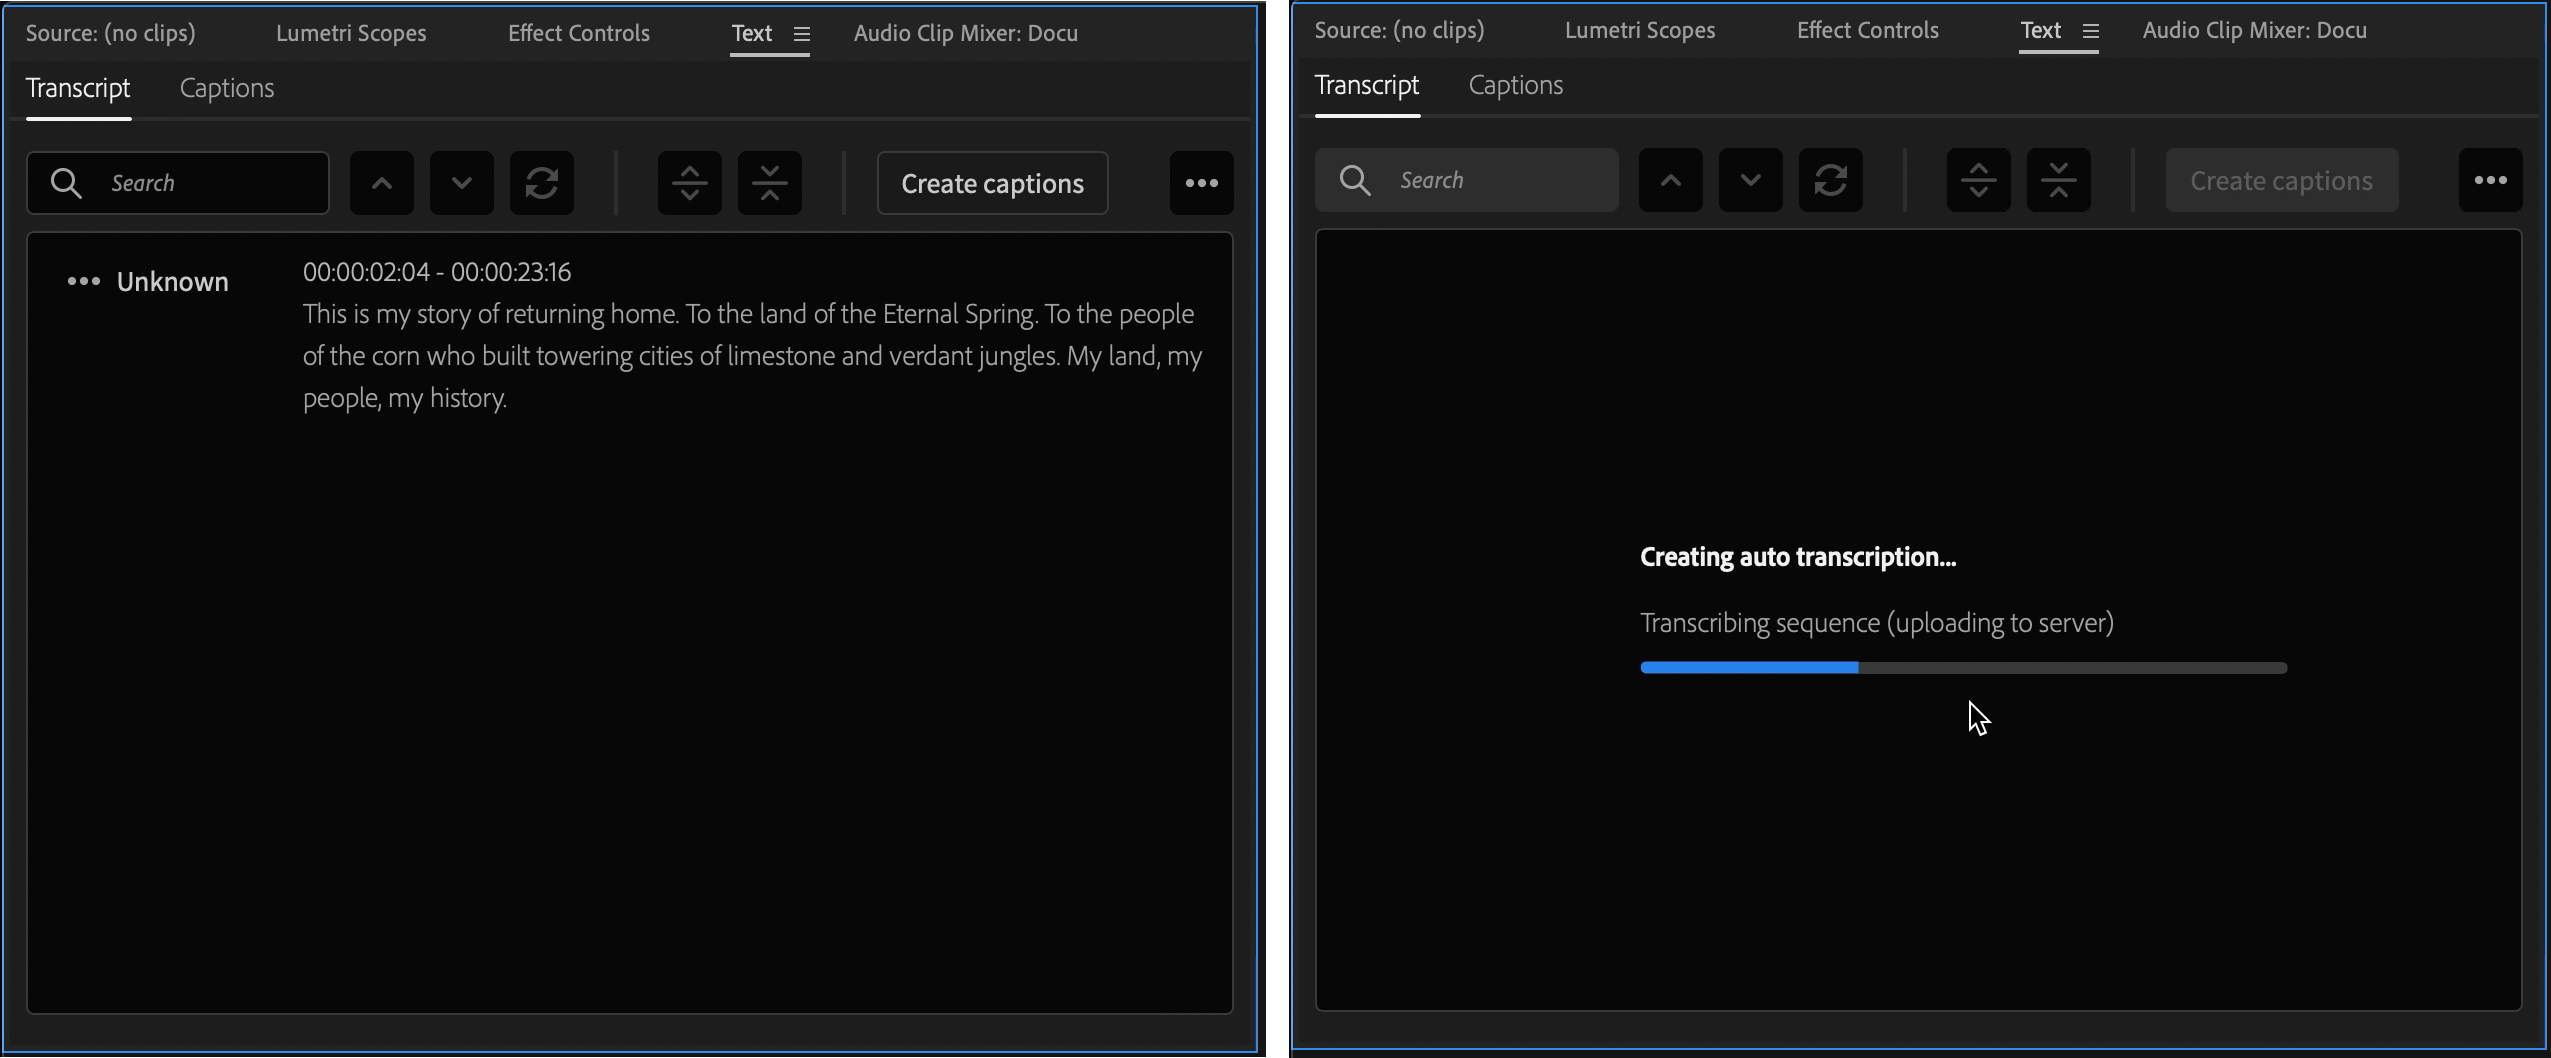Open Audio Clip Mixer tab in right panel
Screen dimensions: 2551x1058
2255,30
